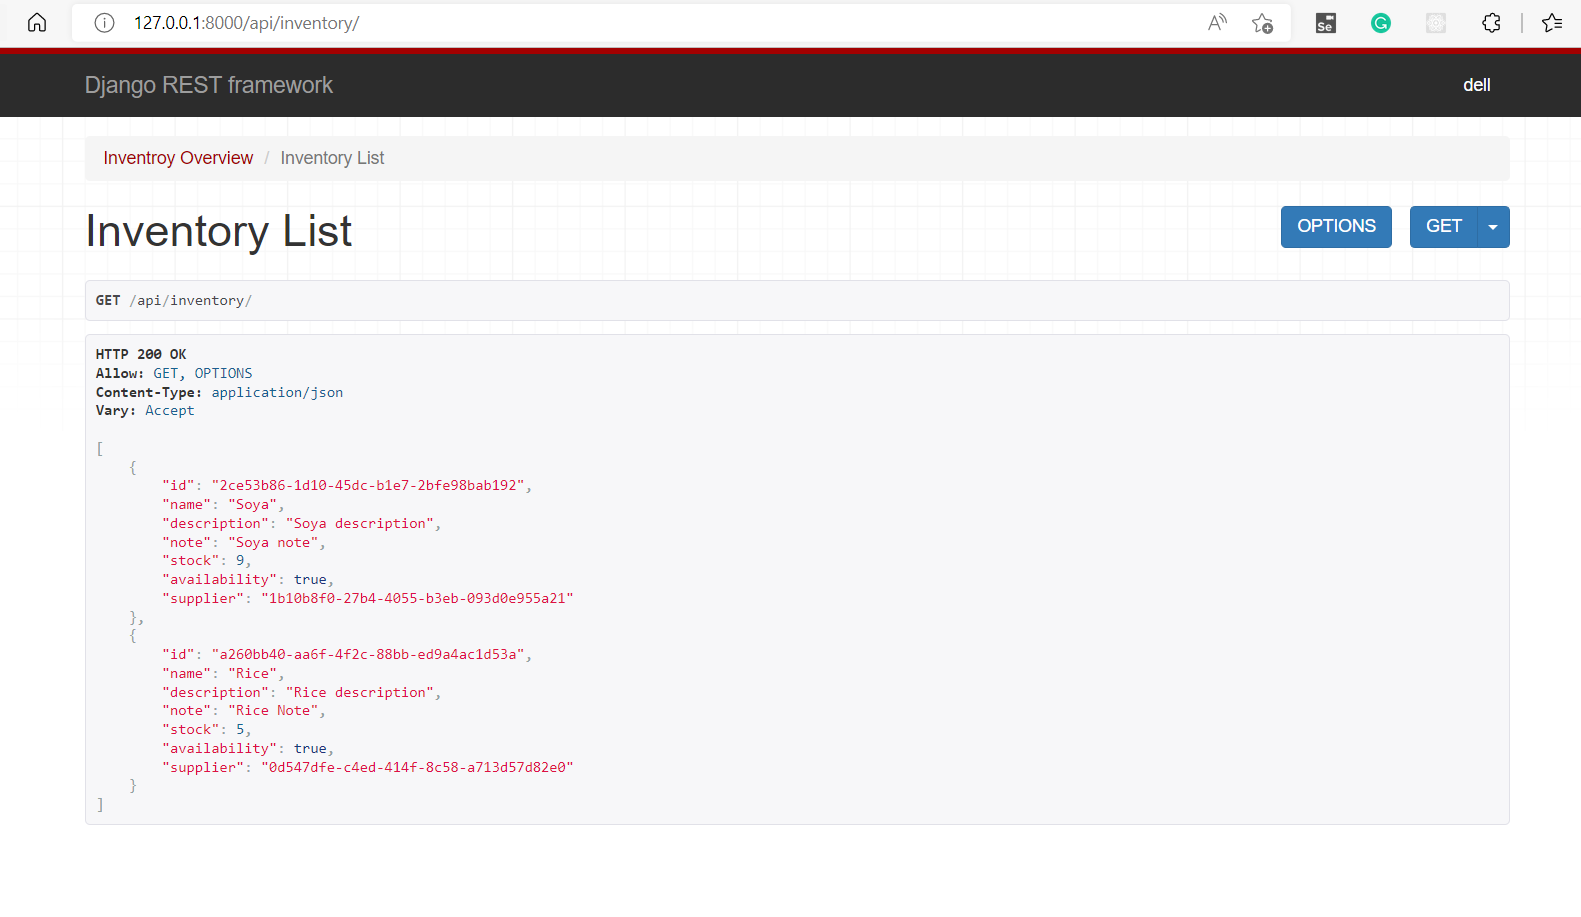The width and height of the screenshot is (1581, 917).
Task: Activate the Read aloud icon
Action: [x=1217, y=23]
